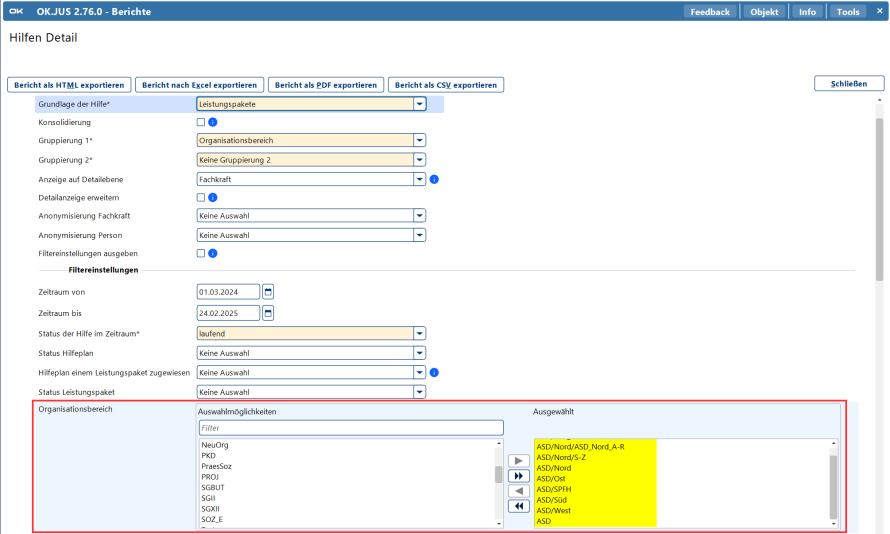Open calendar picker for Zeitraum bis
Image resolution: width=890 pixels, height=534 pixels.
(268, 313)
